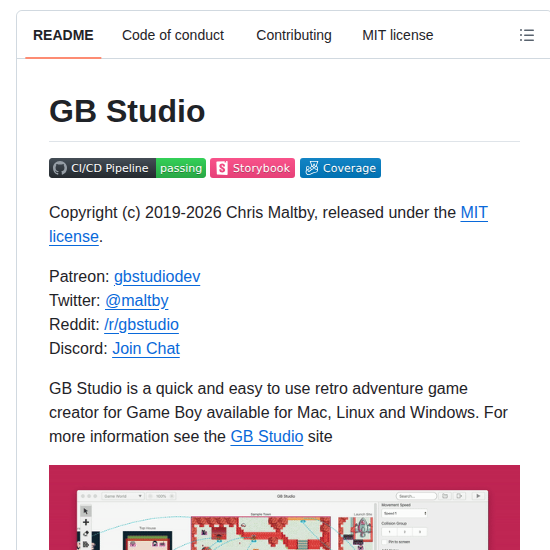Click the Join Chat Discord link

pos(146,349)
